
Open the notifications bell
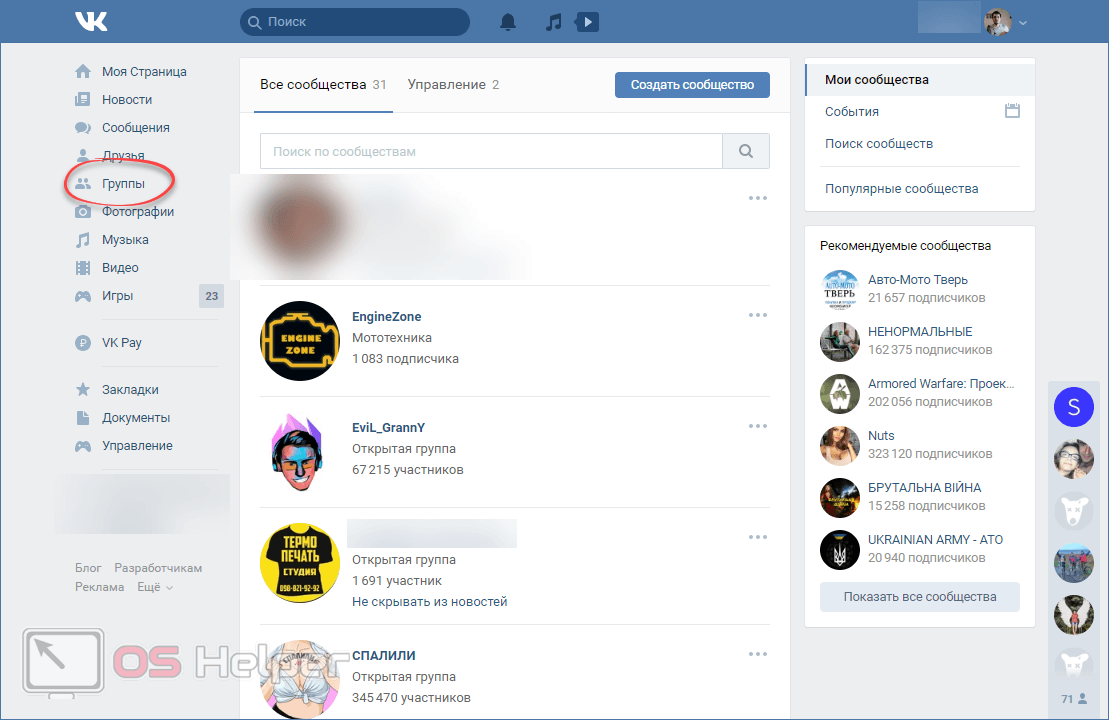(x=508, y=21)
